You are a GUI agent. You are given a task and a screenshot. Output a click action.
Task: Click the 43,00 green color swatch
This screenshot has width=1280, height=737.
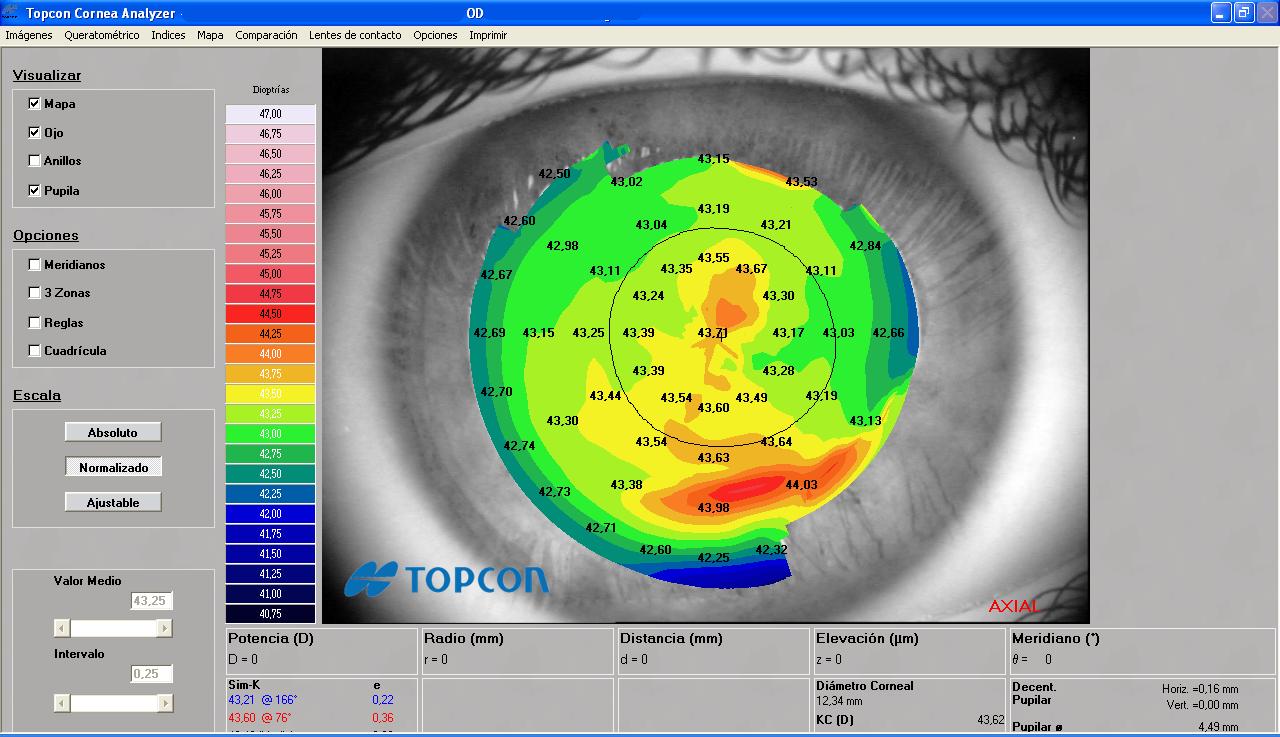click(270, 434)
